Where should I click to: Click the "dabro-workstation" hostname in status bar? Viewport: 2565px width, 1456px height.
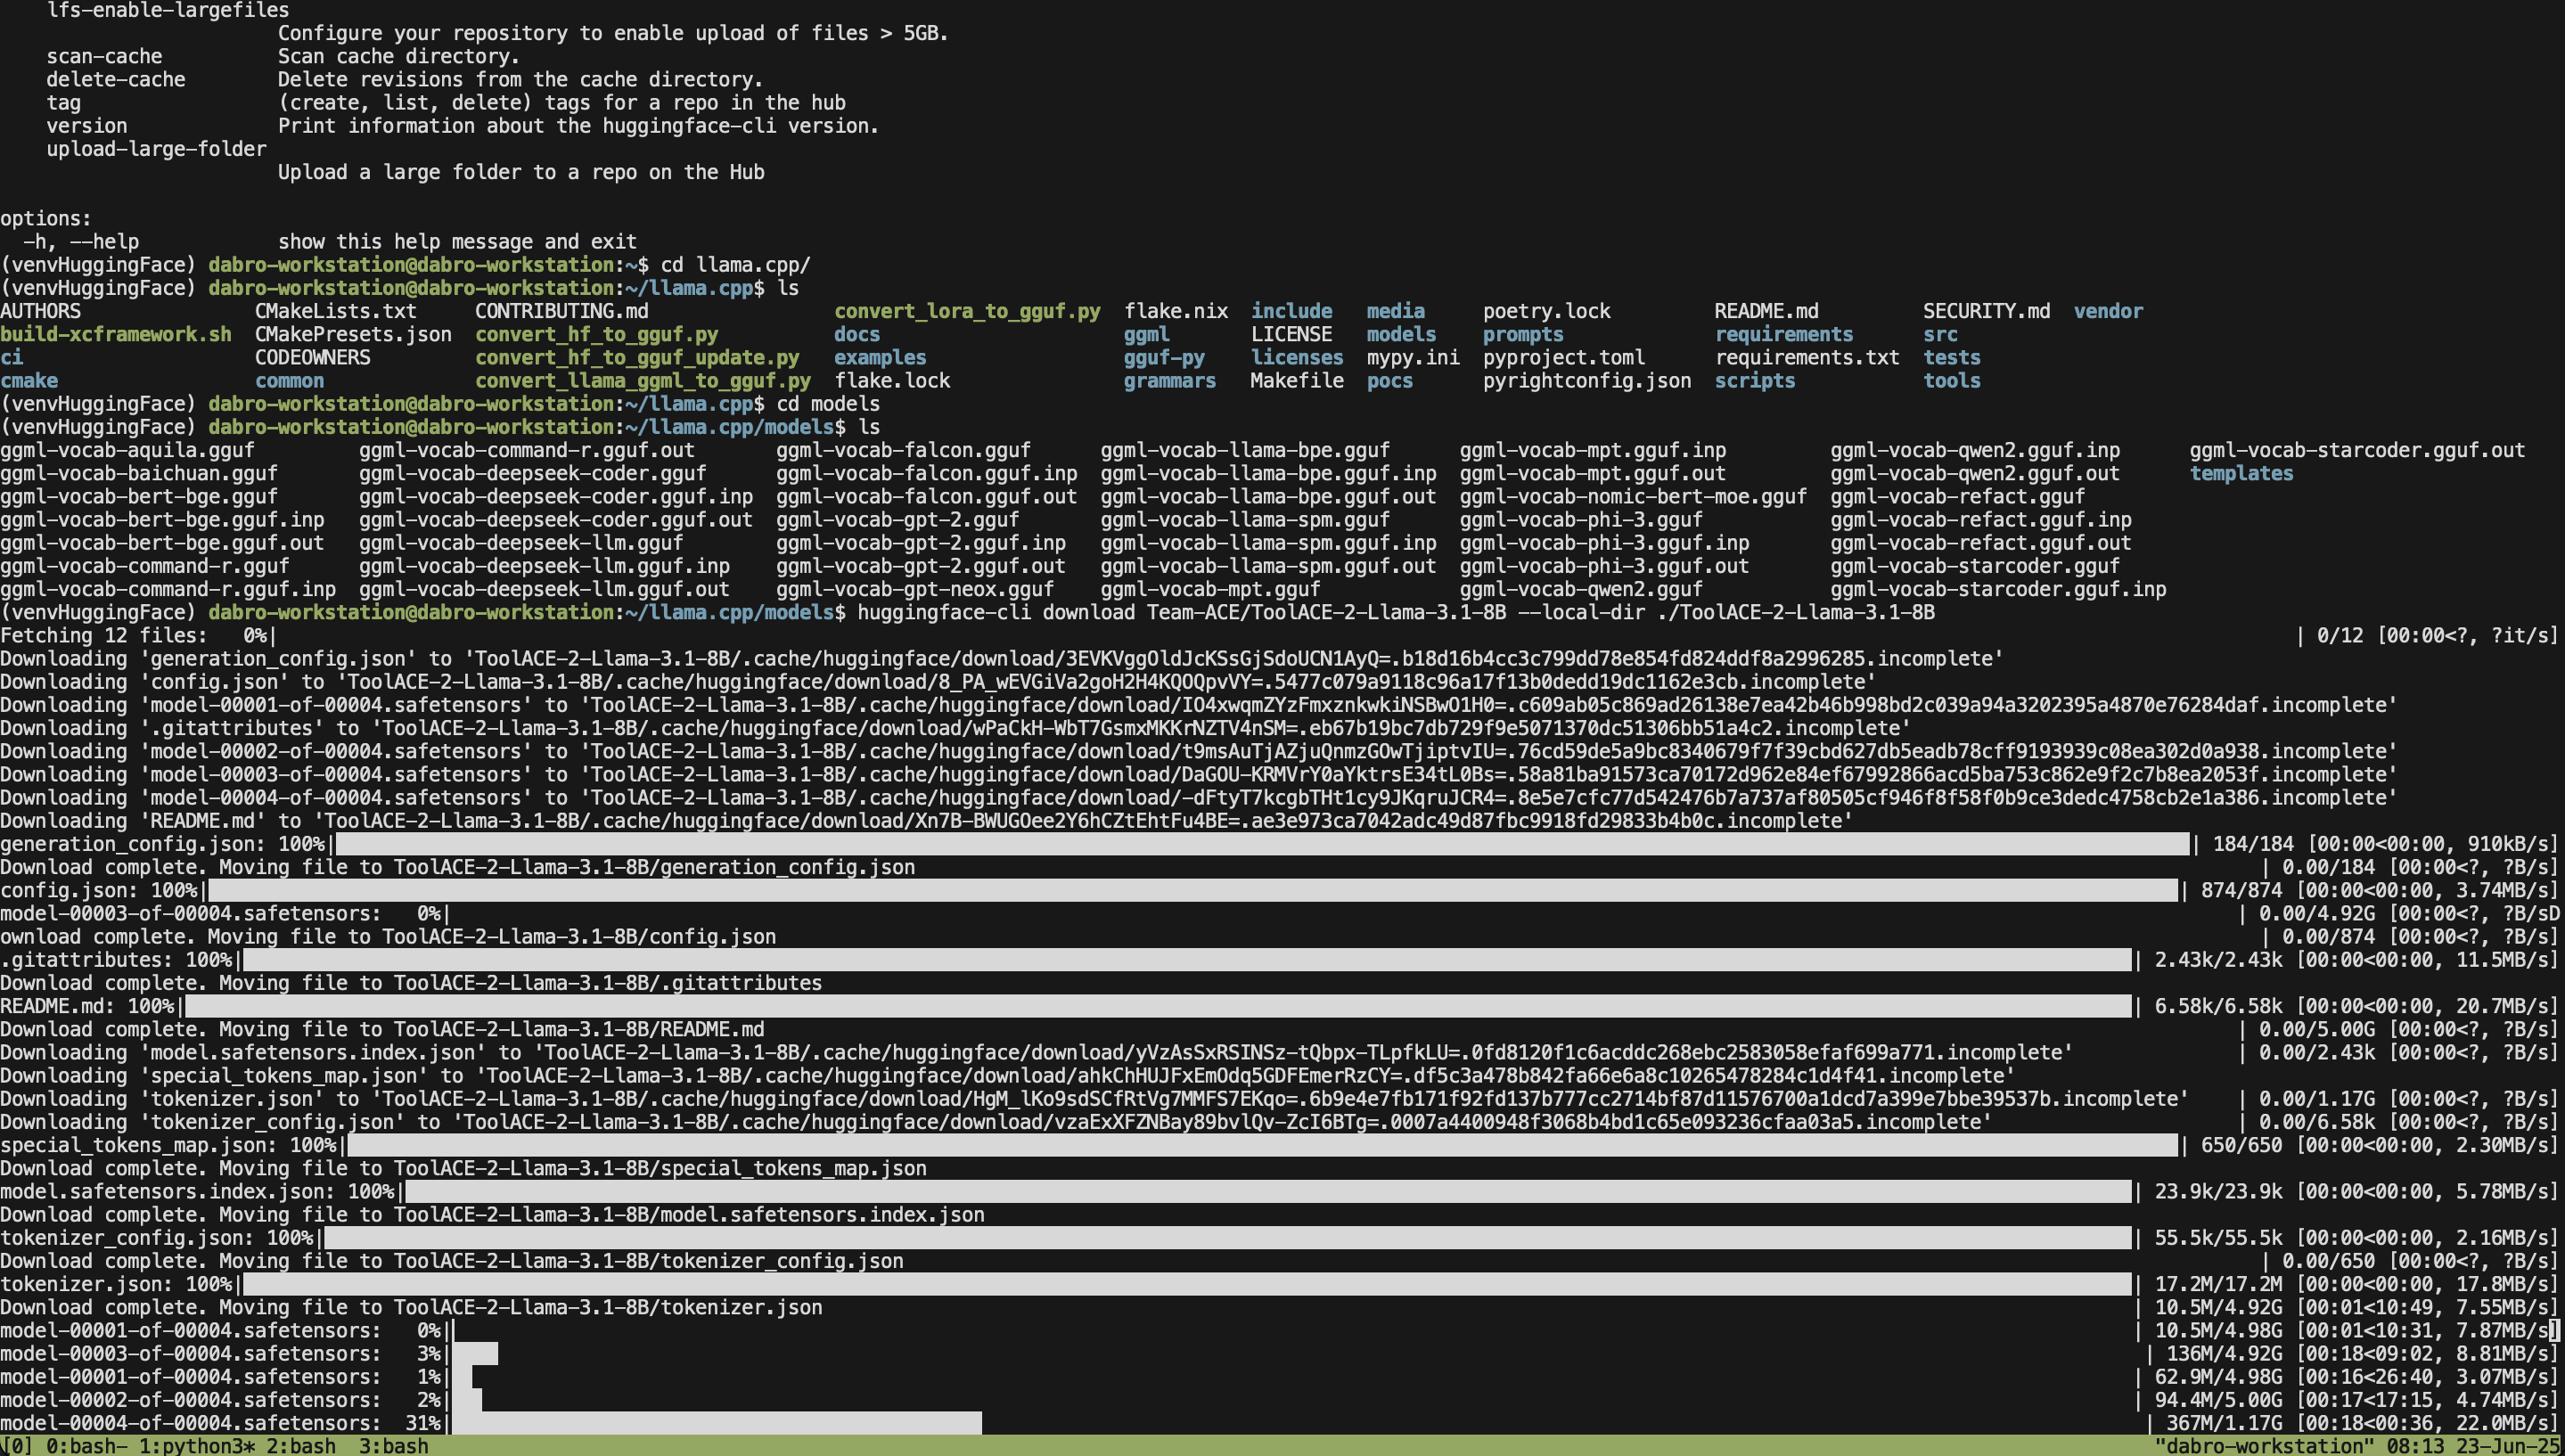2263,1446
